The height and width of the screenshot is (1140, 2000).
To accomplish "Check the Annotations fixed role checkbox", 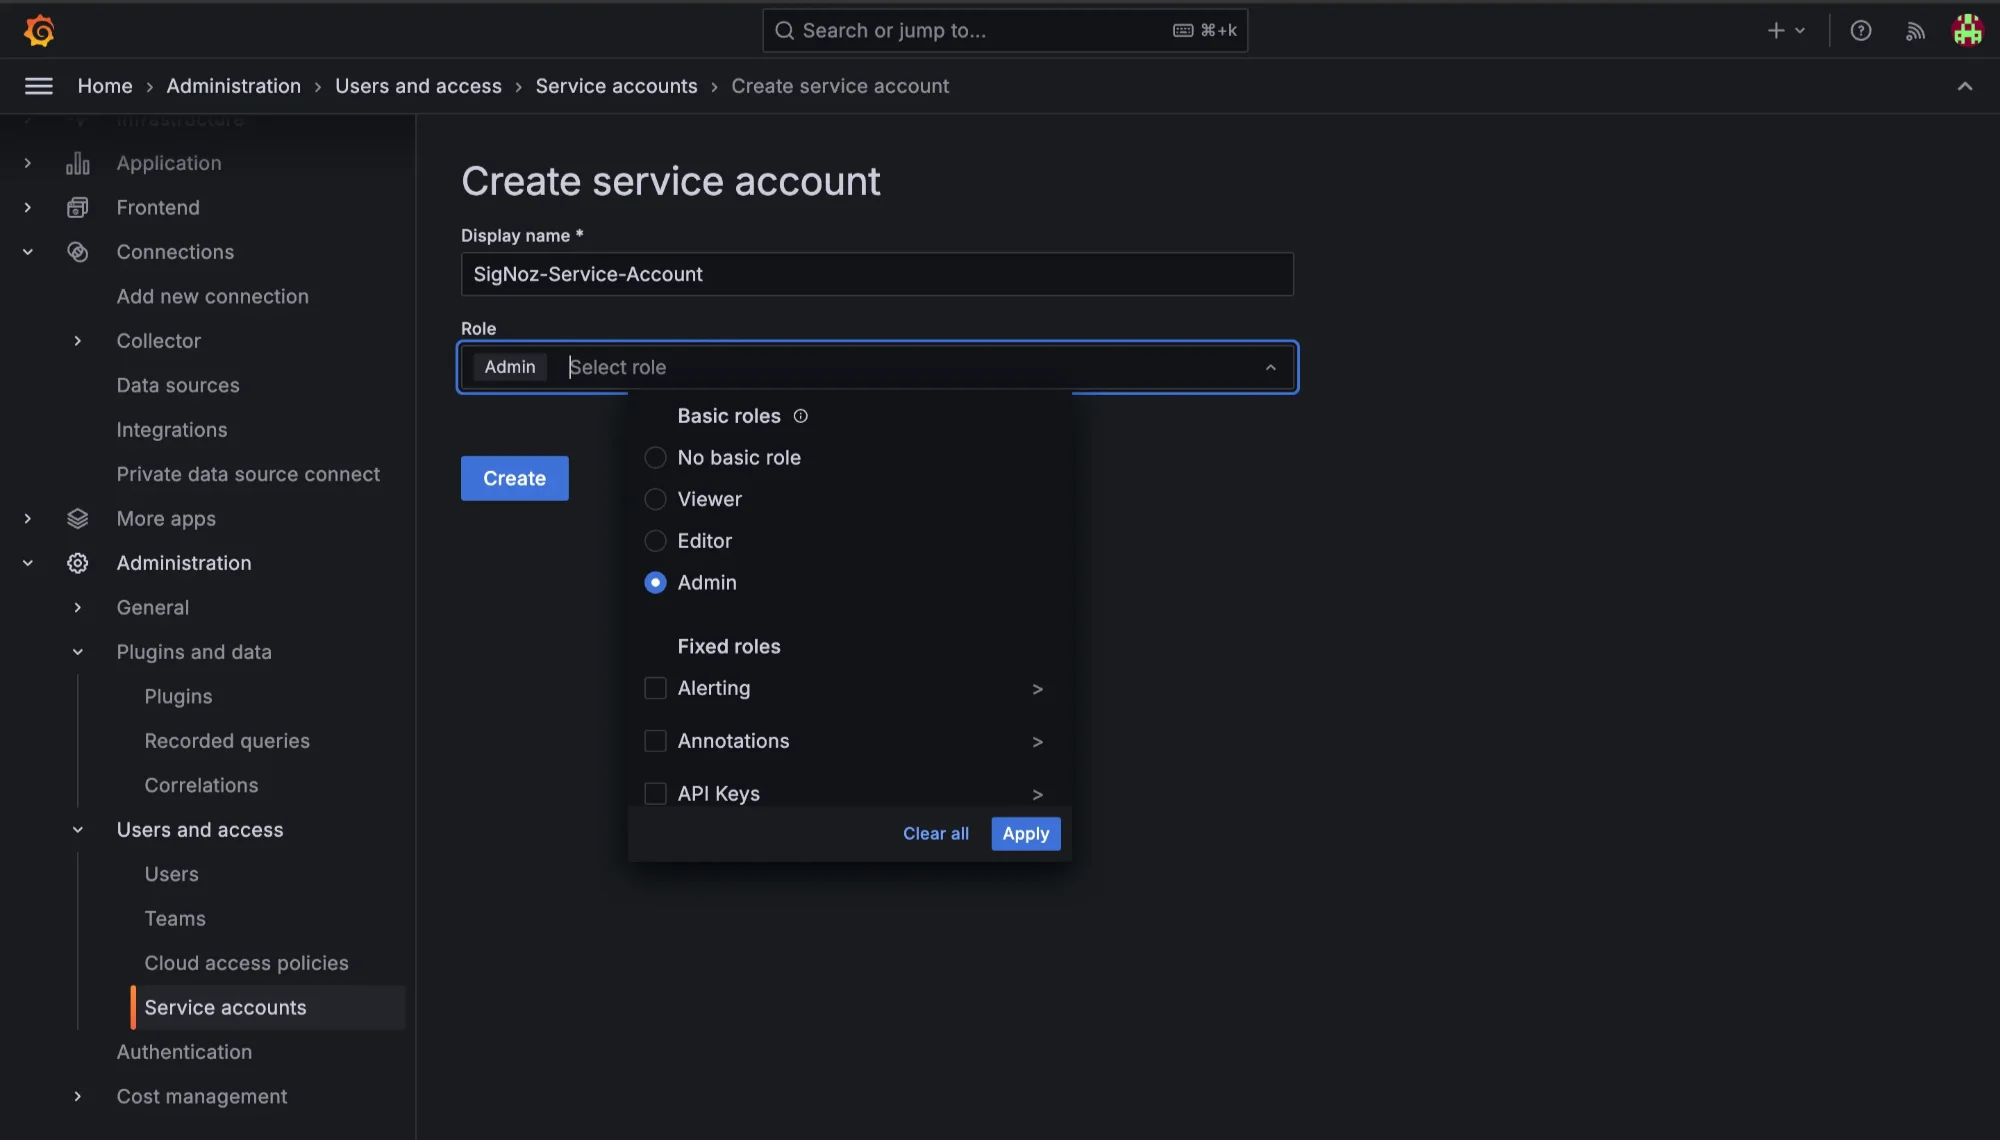I will [x=655, y=741].
